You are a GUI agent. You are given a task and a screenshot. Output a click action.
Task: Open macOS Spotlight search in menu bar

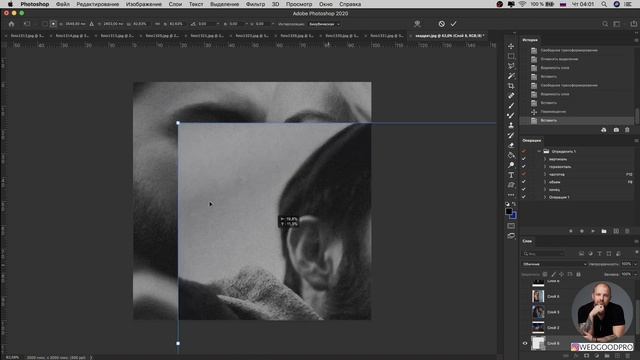pos(604,4)
